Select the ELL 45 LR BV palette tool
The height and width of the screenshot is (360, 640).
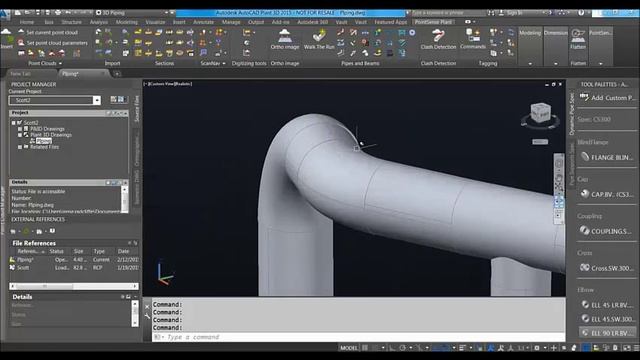pyautogui.click(x=607, y=305)
